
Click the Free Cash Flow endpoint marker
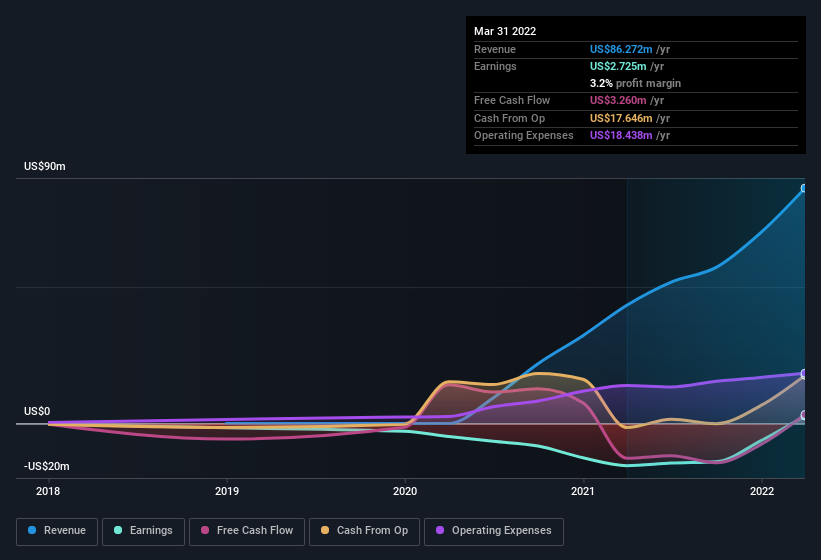[x=804, y=415]
